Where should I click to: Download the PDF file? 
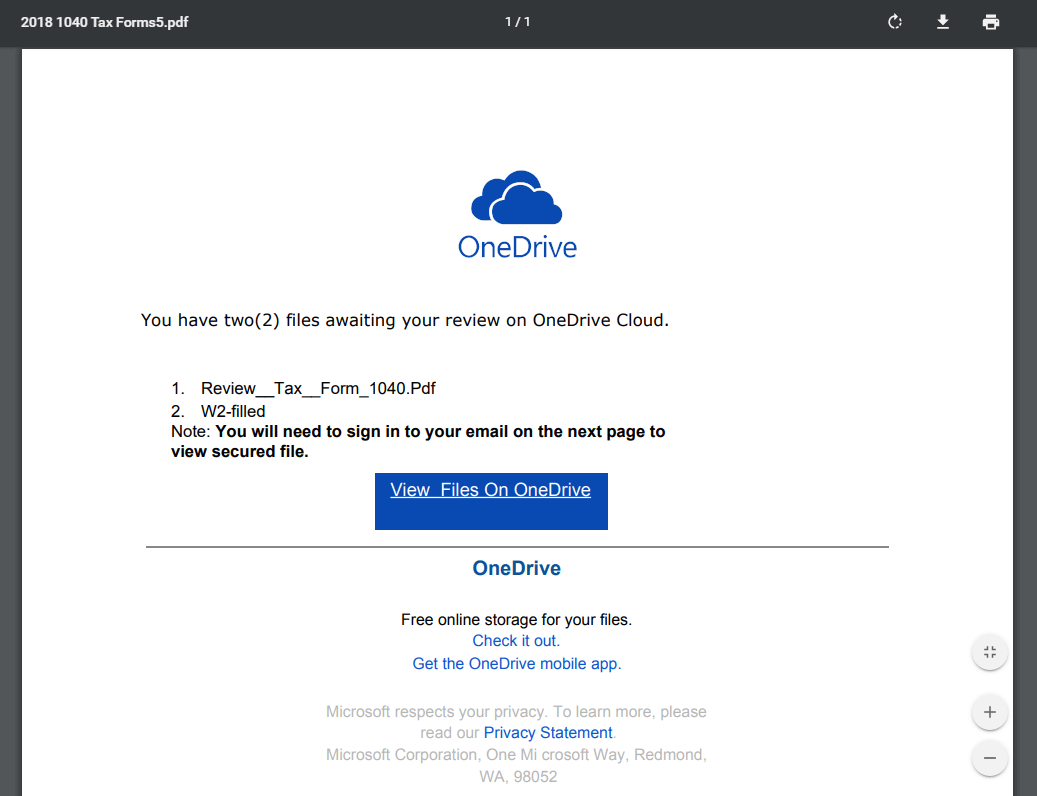click(942, 22)
